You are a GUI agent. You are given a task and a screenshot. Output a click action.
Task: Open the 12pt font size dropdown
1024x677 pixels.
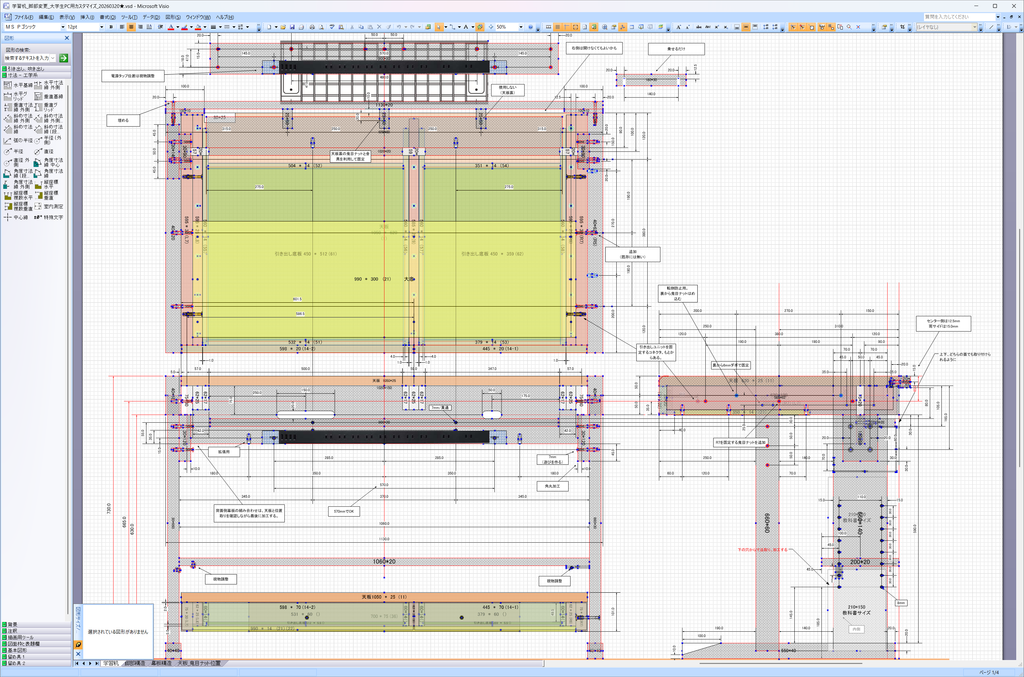(x=102, y=27)
